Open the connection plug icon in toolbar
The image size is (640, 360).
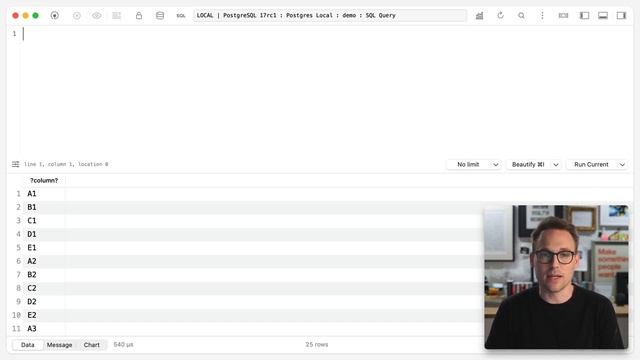click(x=54, y=16)
